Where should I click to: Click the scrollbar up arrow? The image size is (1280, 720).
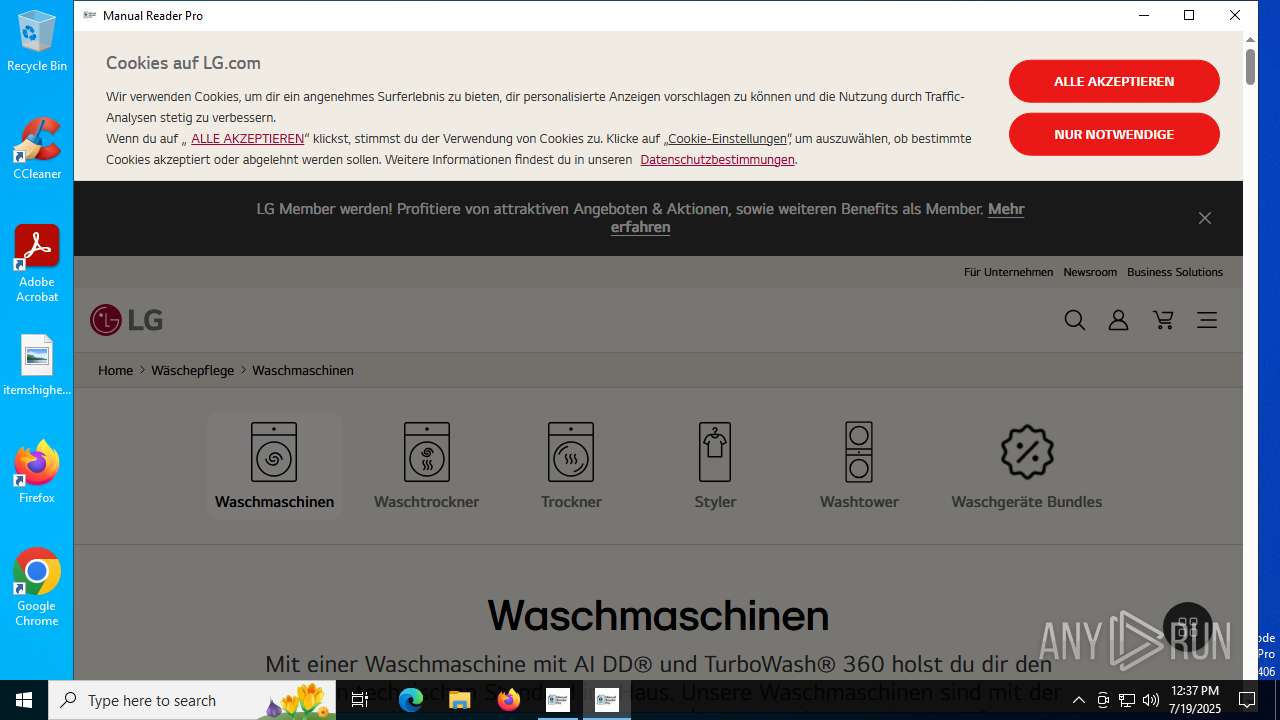[x=1250, y=39]
